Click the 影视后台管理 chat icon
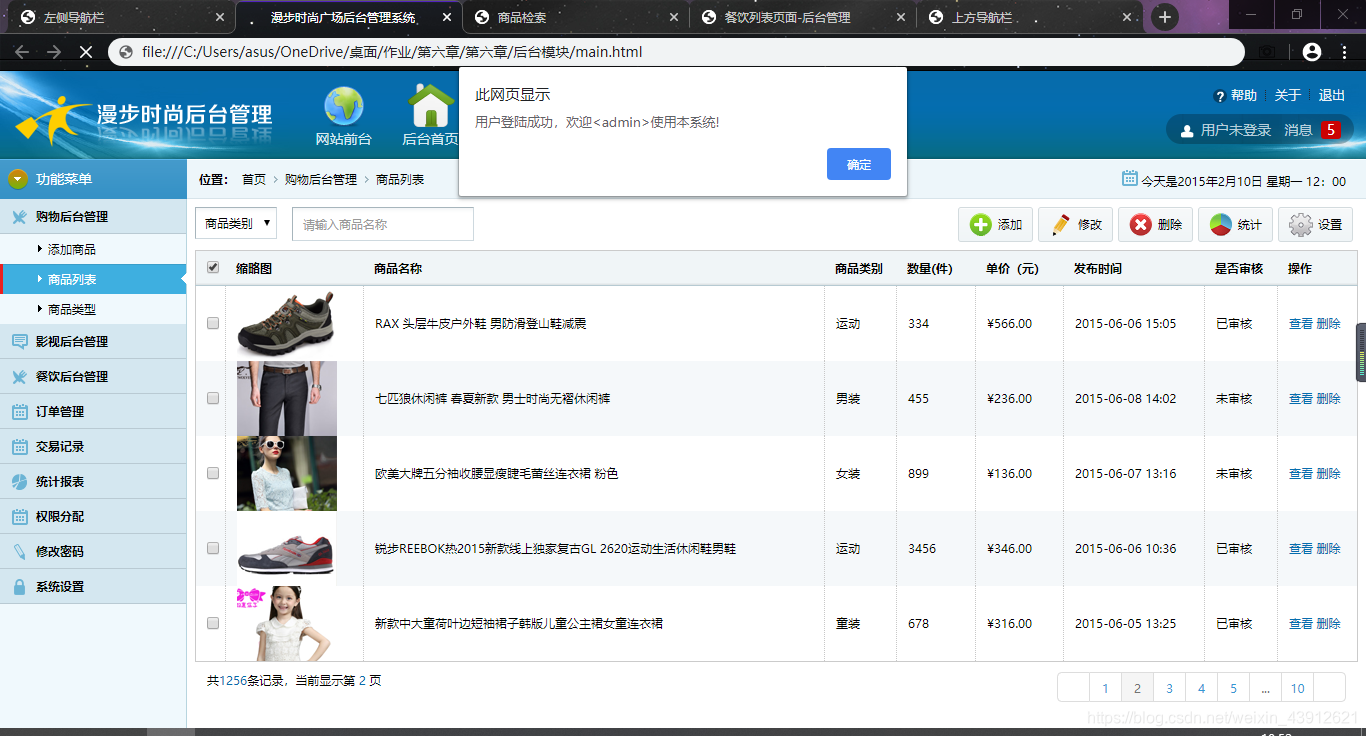Screen dimensions: 1366x736 (19, 342)
